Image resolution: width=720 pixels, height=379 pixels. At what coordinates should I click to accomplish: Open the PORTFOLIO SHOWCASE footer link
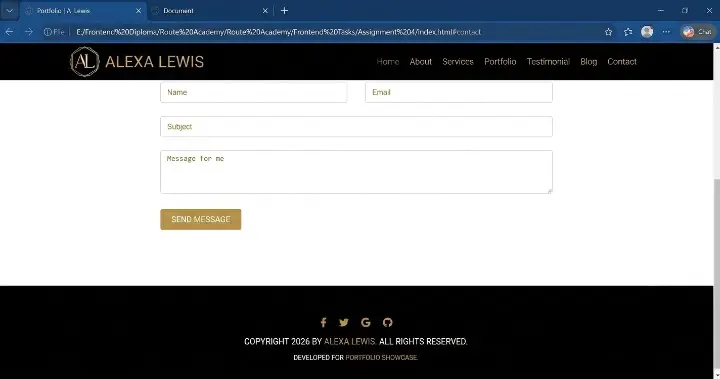point(382,357)
